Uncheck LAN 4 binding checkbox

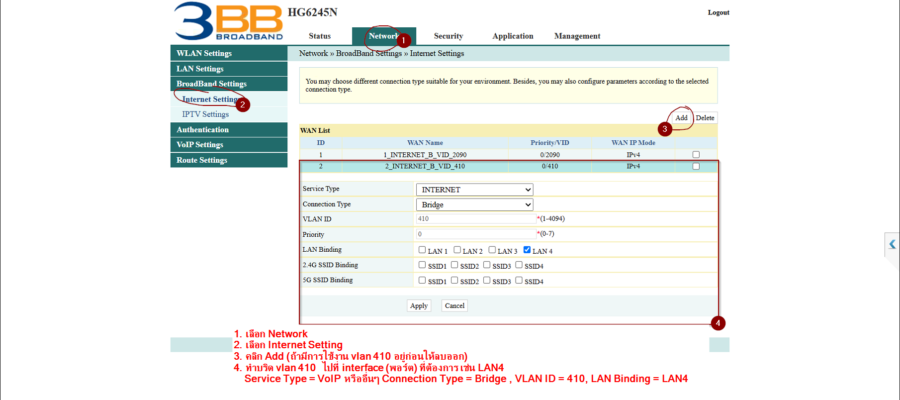pos(527,250)
